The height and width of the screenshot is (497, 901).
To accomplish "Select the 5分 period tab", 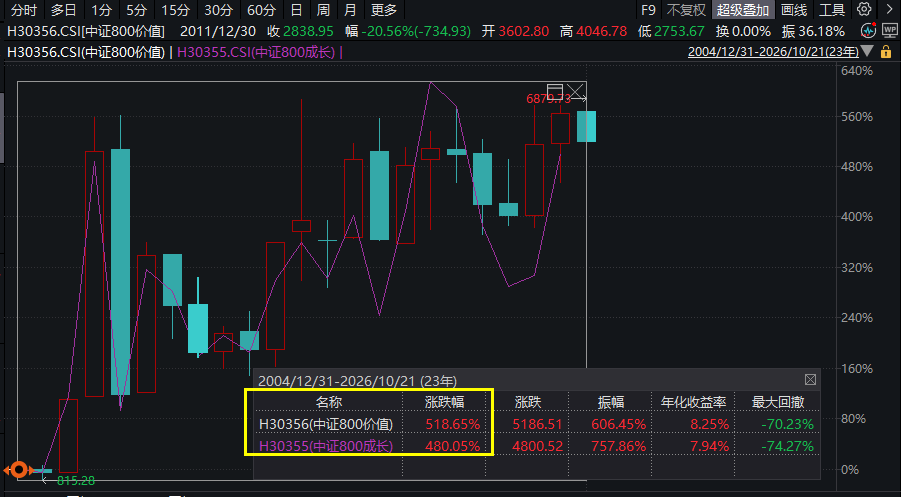I will pos(137,10).
